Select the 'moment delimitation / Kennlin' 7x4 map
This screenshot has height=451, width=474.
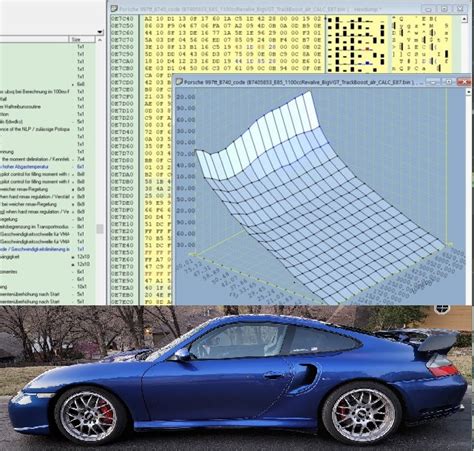click(x=43, y=159)
